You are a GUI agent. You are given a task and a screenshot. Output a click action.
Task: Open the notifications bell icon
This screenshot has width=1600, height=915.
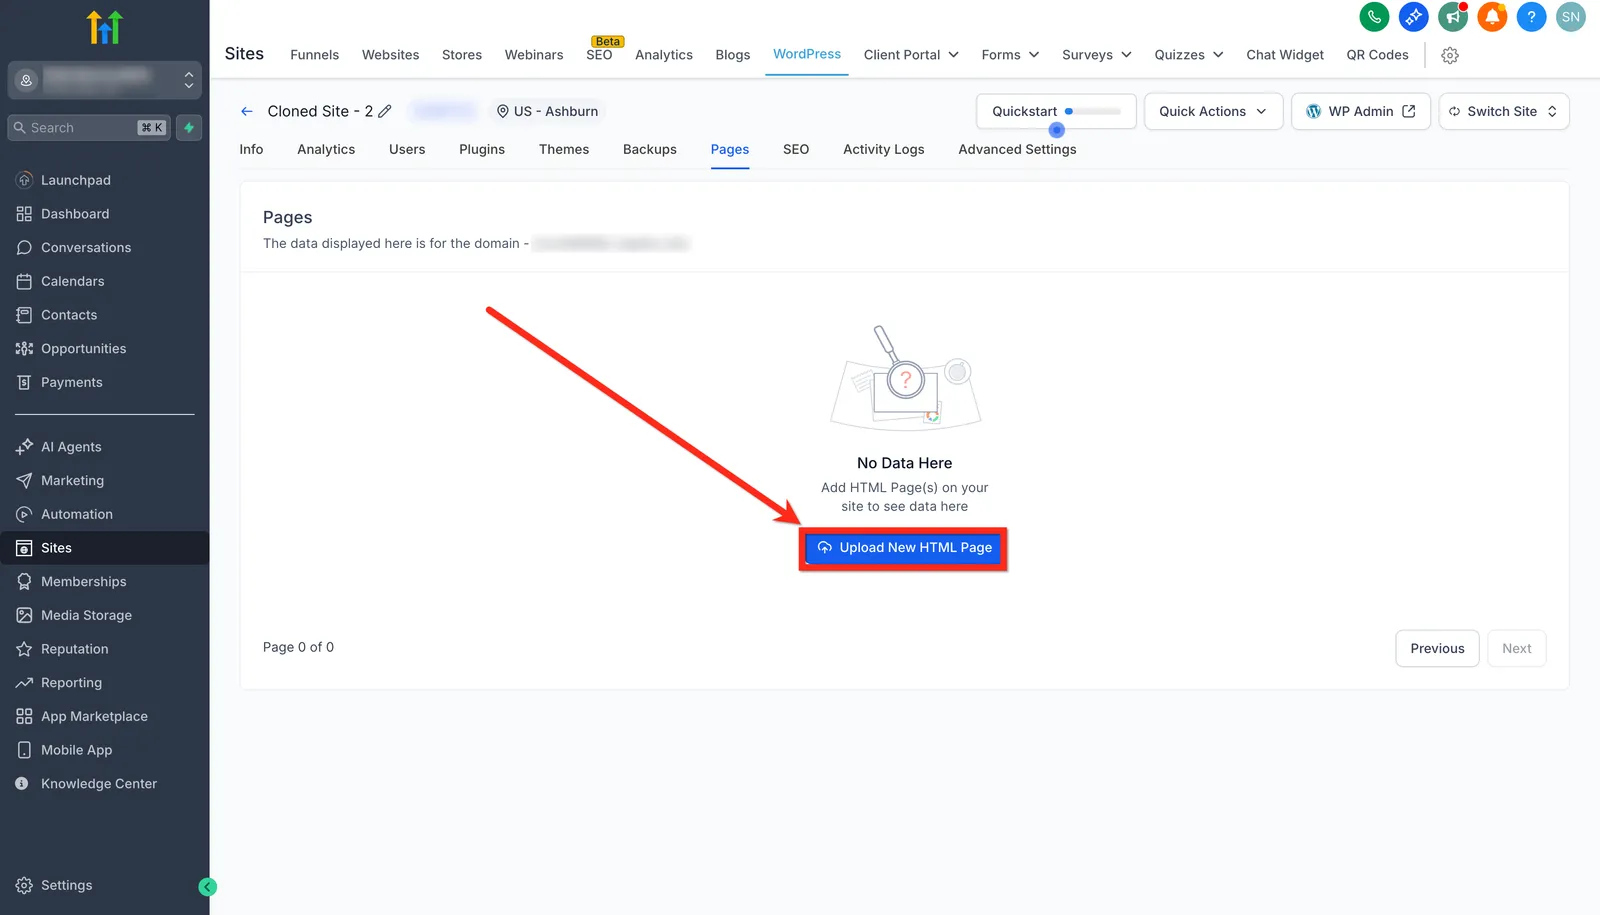(1492, 17)
